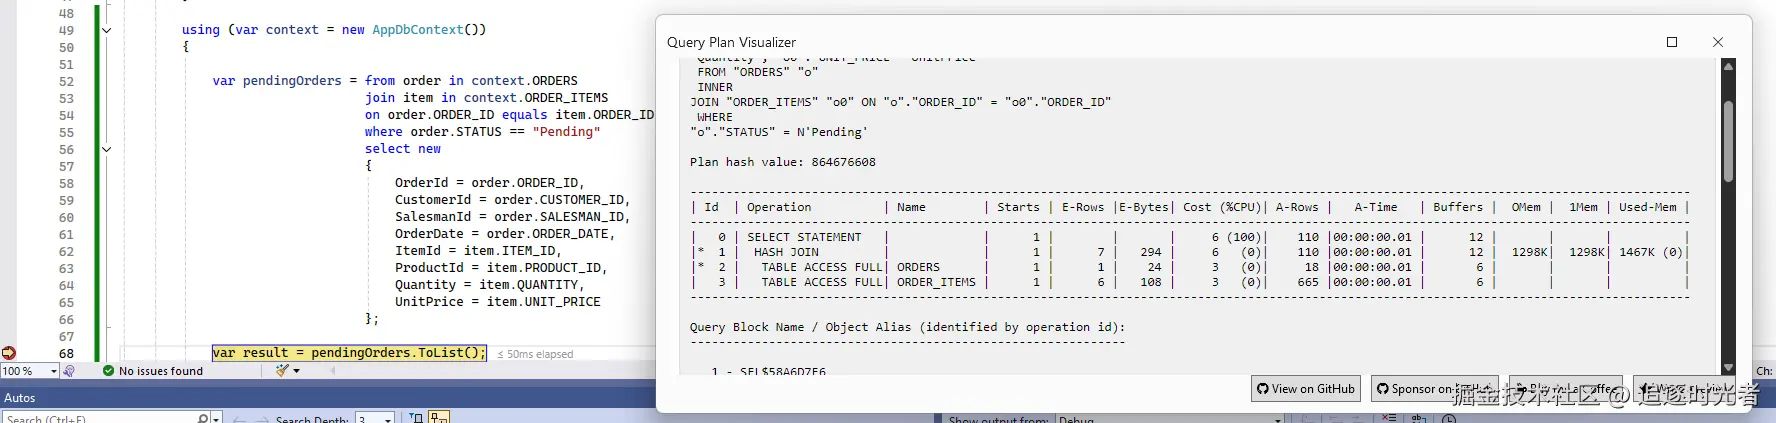Screen dimensions: 1776x423
Task: Click the query plan vertical scrollbar thumb
Action: tap(1728, 142)
